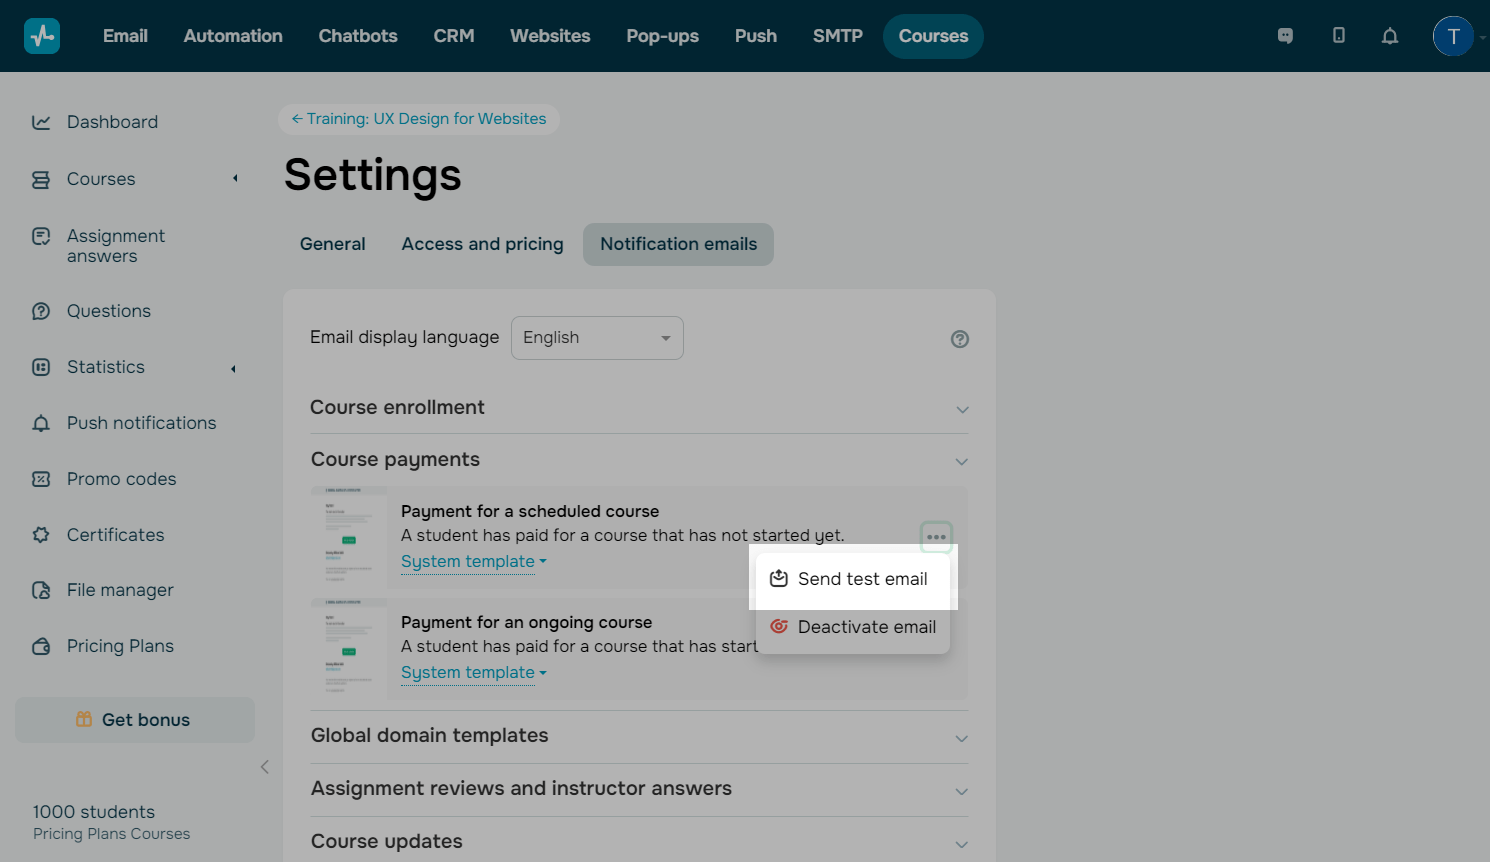Open Promo codes in sidebar

point(121,479)
